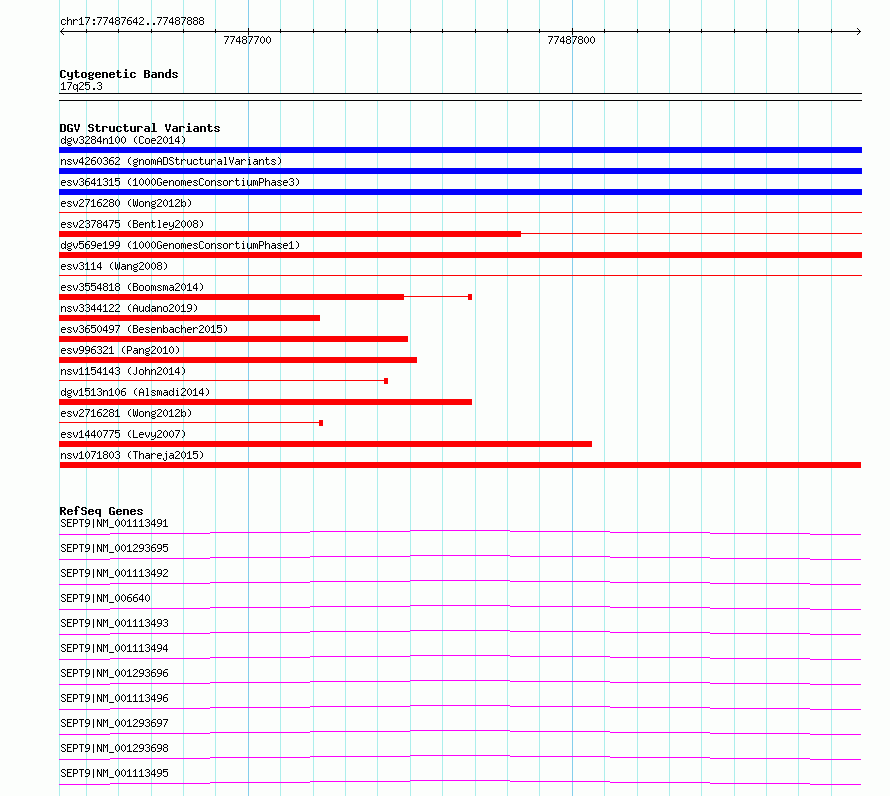This screenshot has height=796, width=890.
Task: Click the Cytogenetic Bands track title
Action: 119,74
